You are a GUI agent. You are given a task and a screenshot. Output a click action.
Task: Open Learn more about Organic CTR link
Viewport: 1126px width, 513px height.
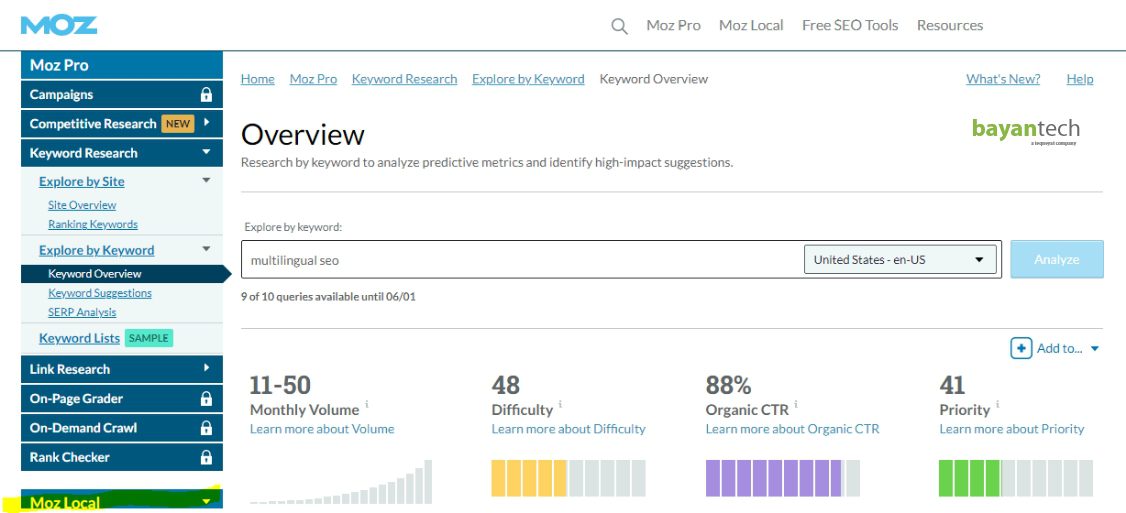pos(793,429)
